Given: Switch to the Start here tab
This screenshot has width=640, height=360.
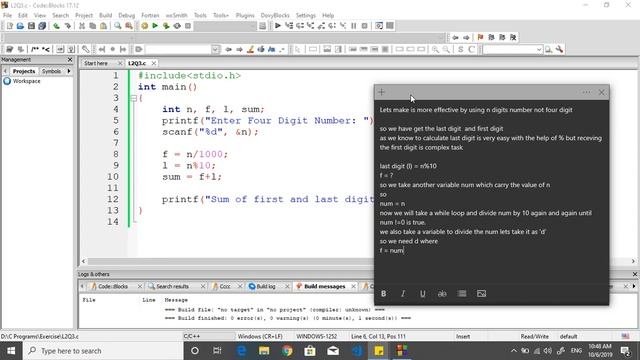Looking at the screenshot, I should pos(96,63).
